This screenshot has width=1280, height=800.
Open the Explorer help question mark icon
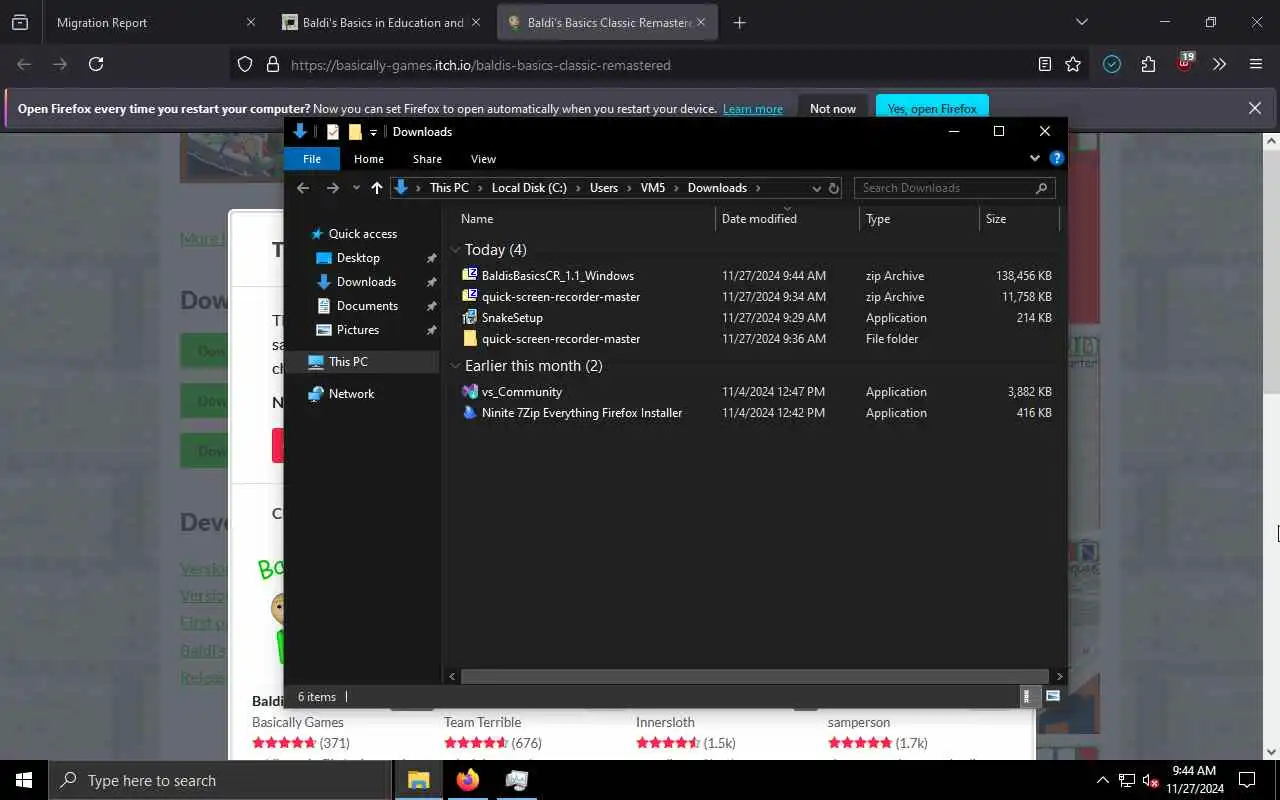[x=1056, y=158]
